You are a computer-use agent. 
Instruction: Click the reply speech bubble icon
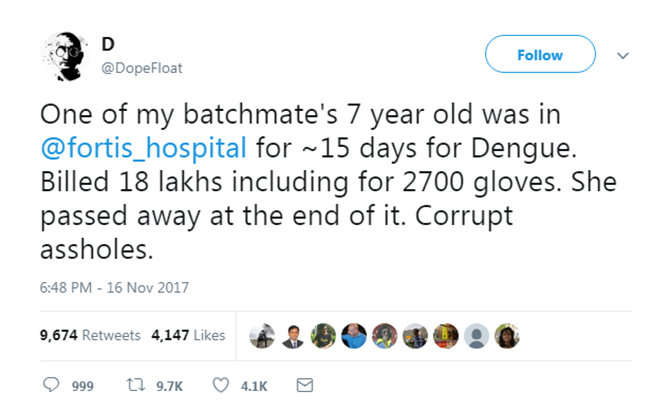pos(52,385)
